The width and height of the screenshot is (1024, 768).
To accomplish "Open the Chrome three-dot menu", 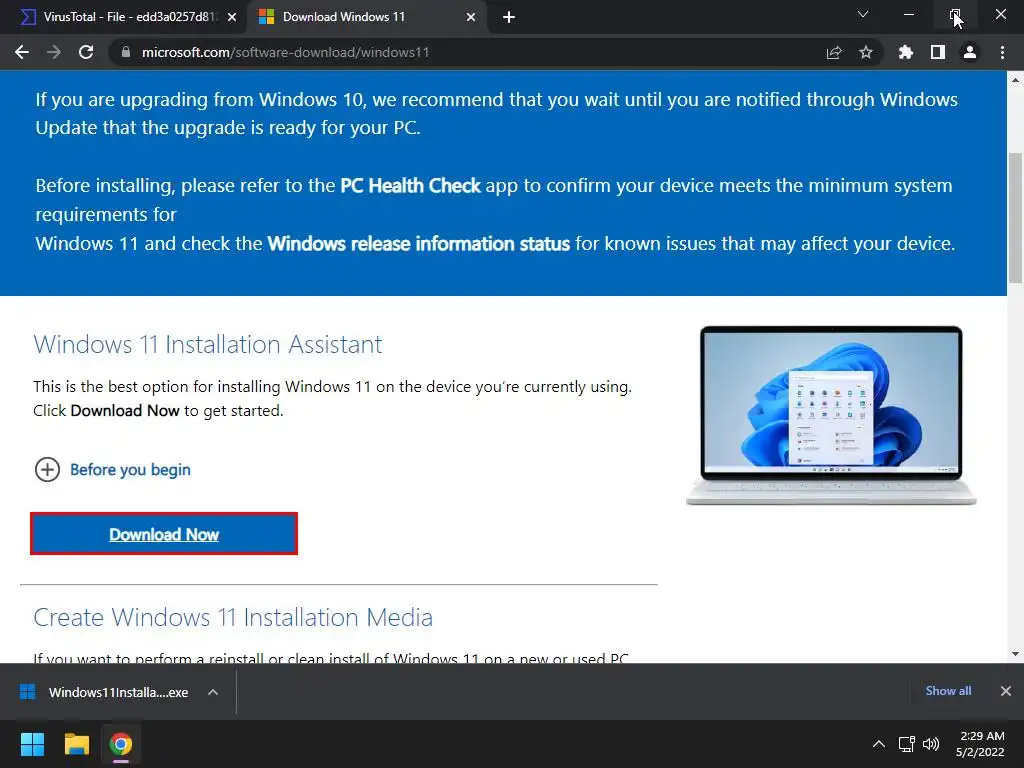I will [1002, 52].
